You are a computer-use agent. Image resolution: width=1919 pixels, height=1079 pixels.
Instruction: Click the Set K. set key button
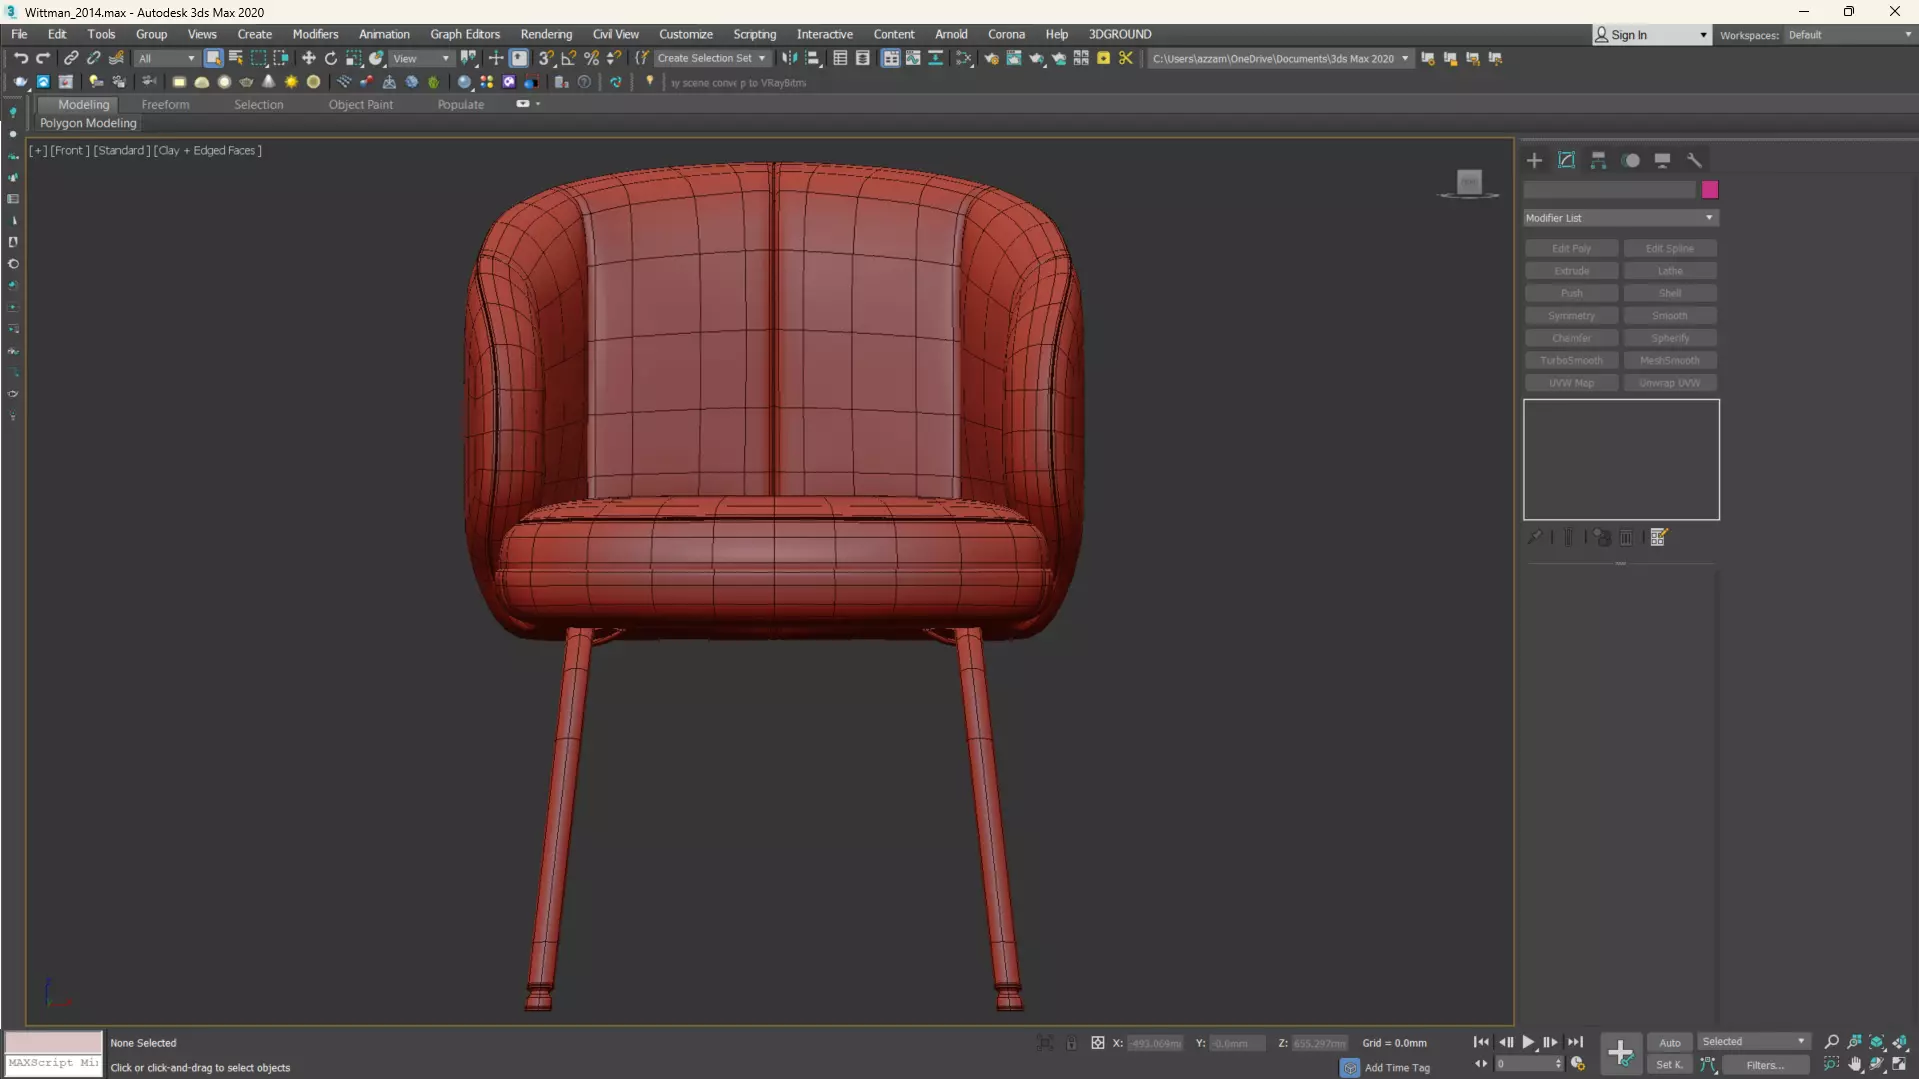1669,1065
